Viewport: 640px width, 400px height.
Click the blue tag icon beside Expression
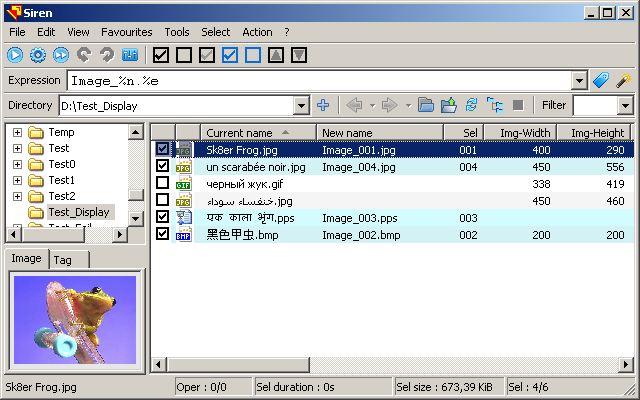(601, 80)
